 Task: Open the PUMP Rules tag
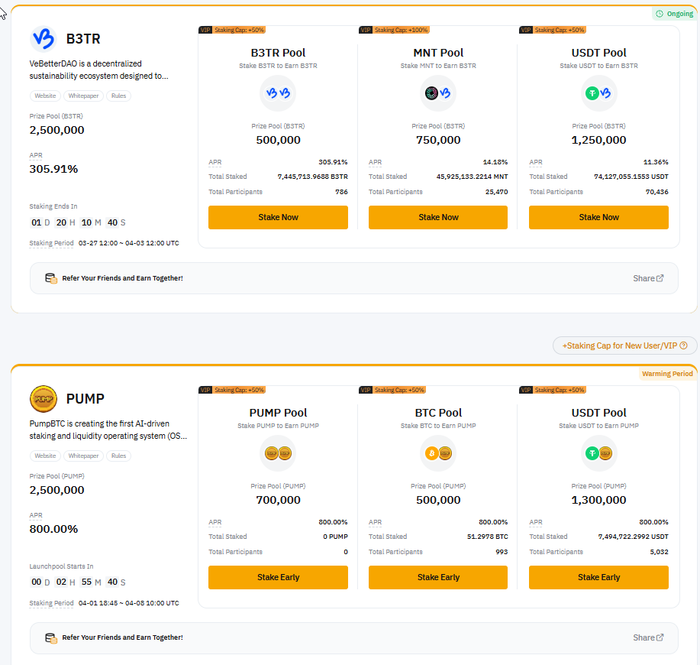click(x=120, y=455)
